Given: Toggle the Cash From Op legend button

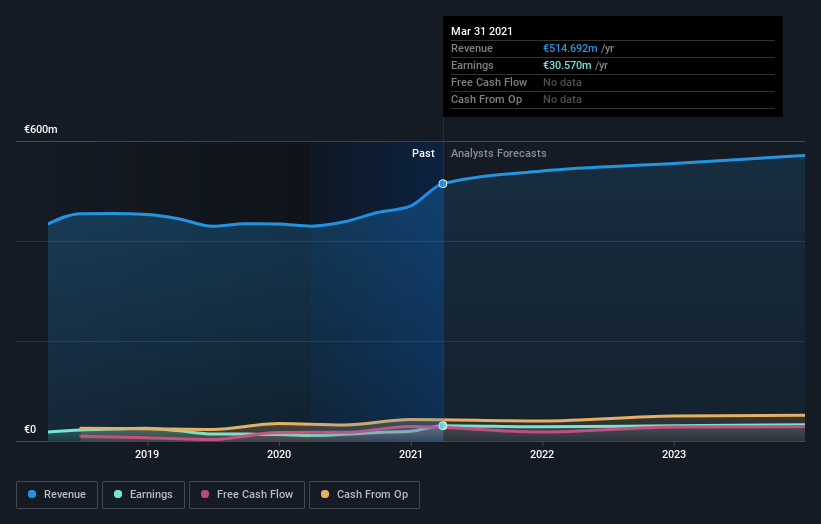Looking at the screenshot, I should [x=364, y=495].
